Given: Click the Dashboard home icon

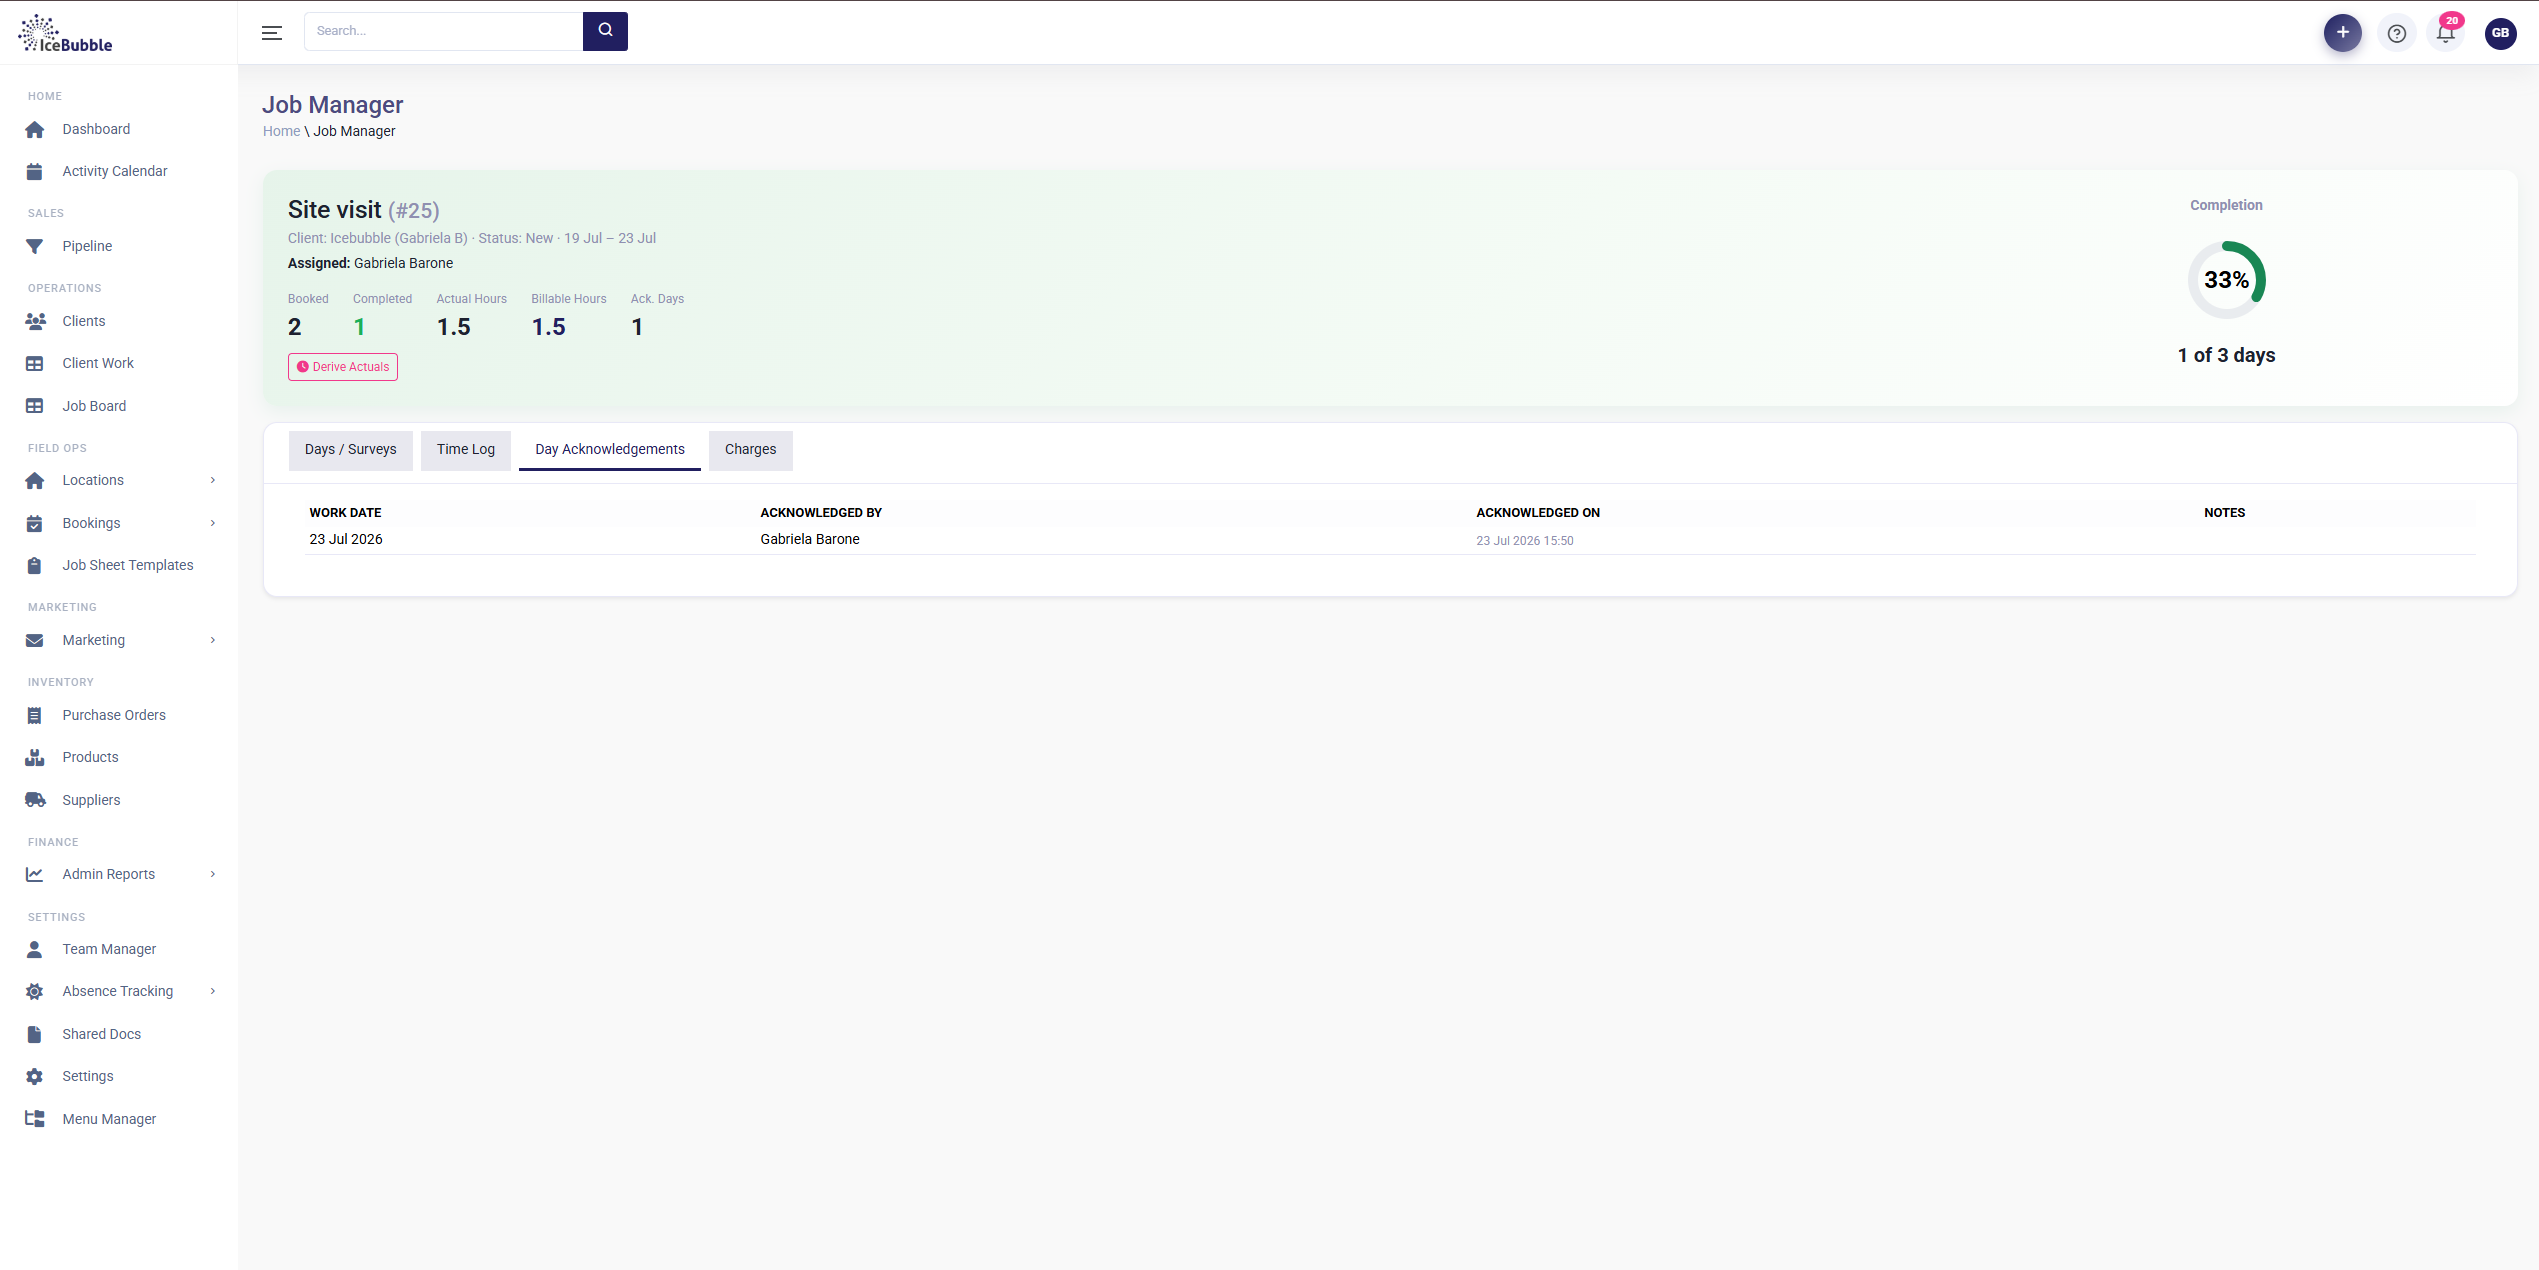Looking at the screenshot, I should tap(35, 129).
